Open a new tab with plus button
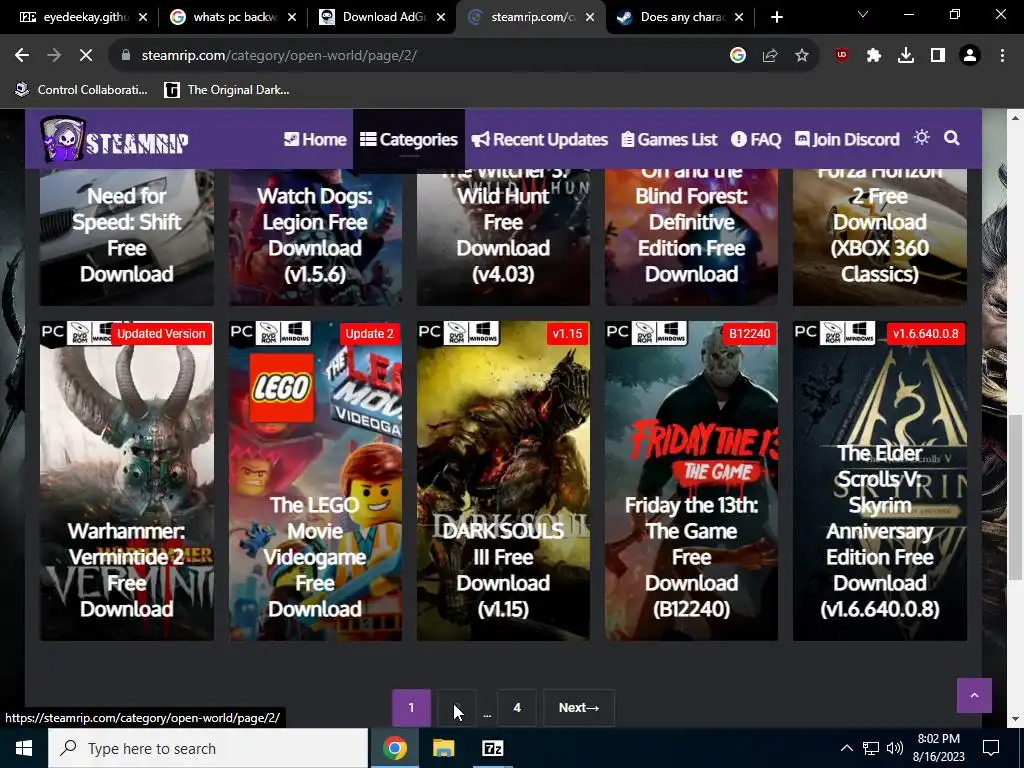 pyautogui.click(x=776, y=17)
